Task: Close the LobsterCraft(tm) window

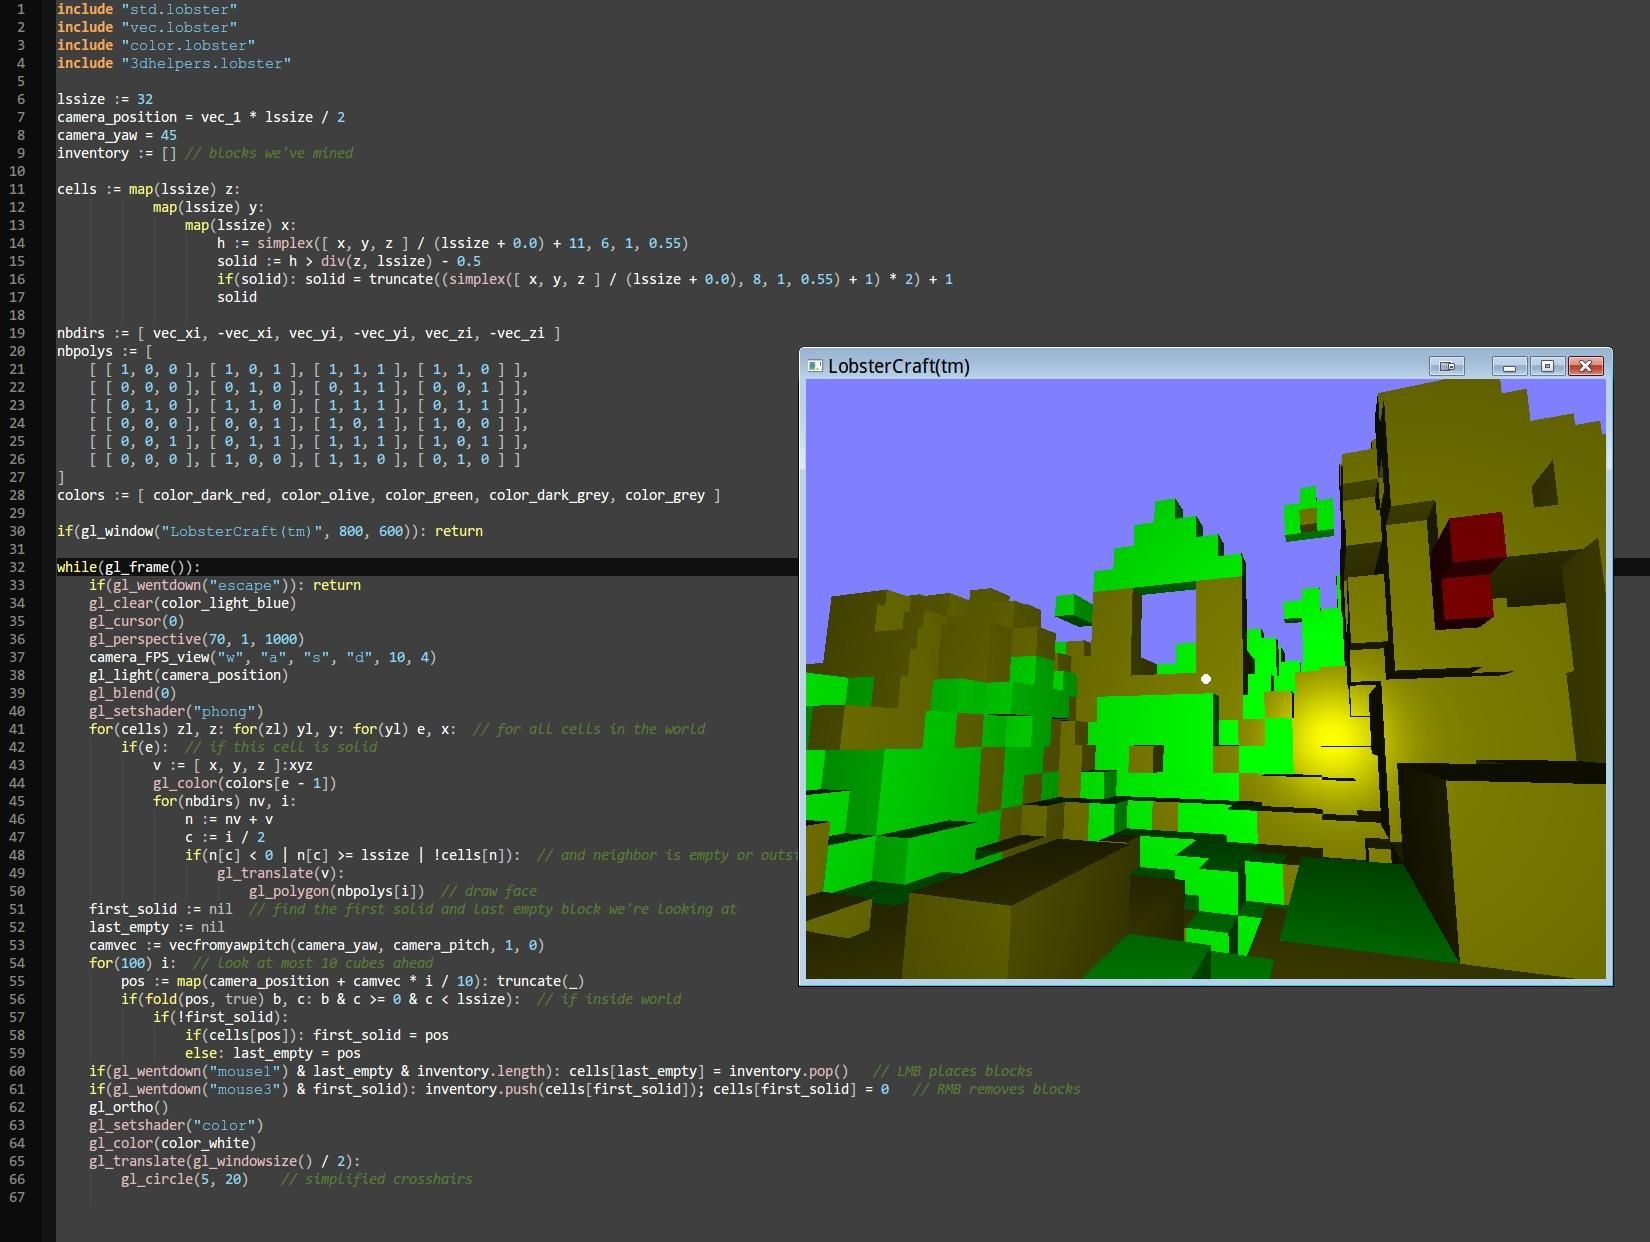Action: pos(1585,367)
